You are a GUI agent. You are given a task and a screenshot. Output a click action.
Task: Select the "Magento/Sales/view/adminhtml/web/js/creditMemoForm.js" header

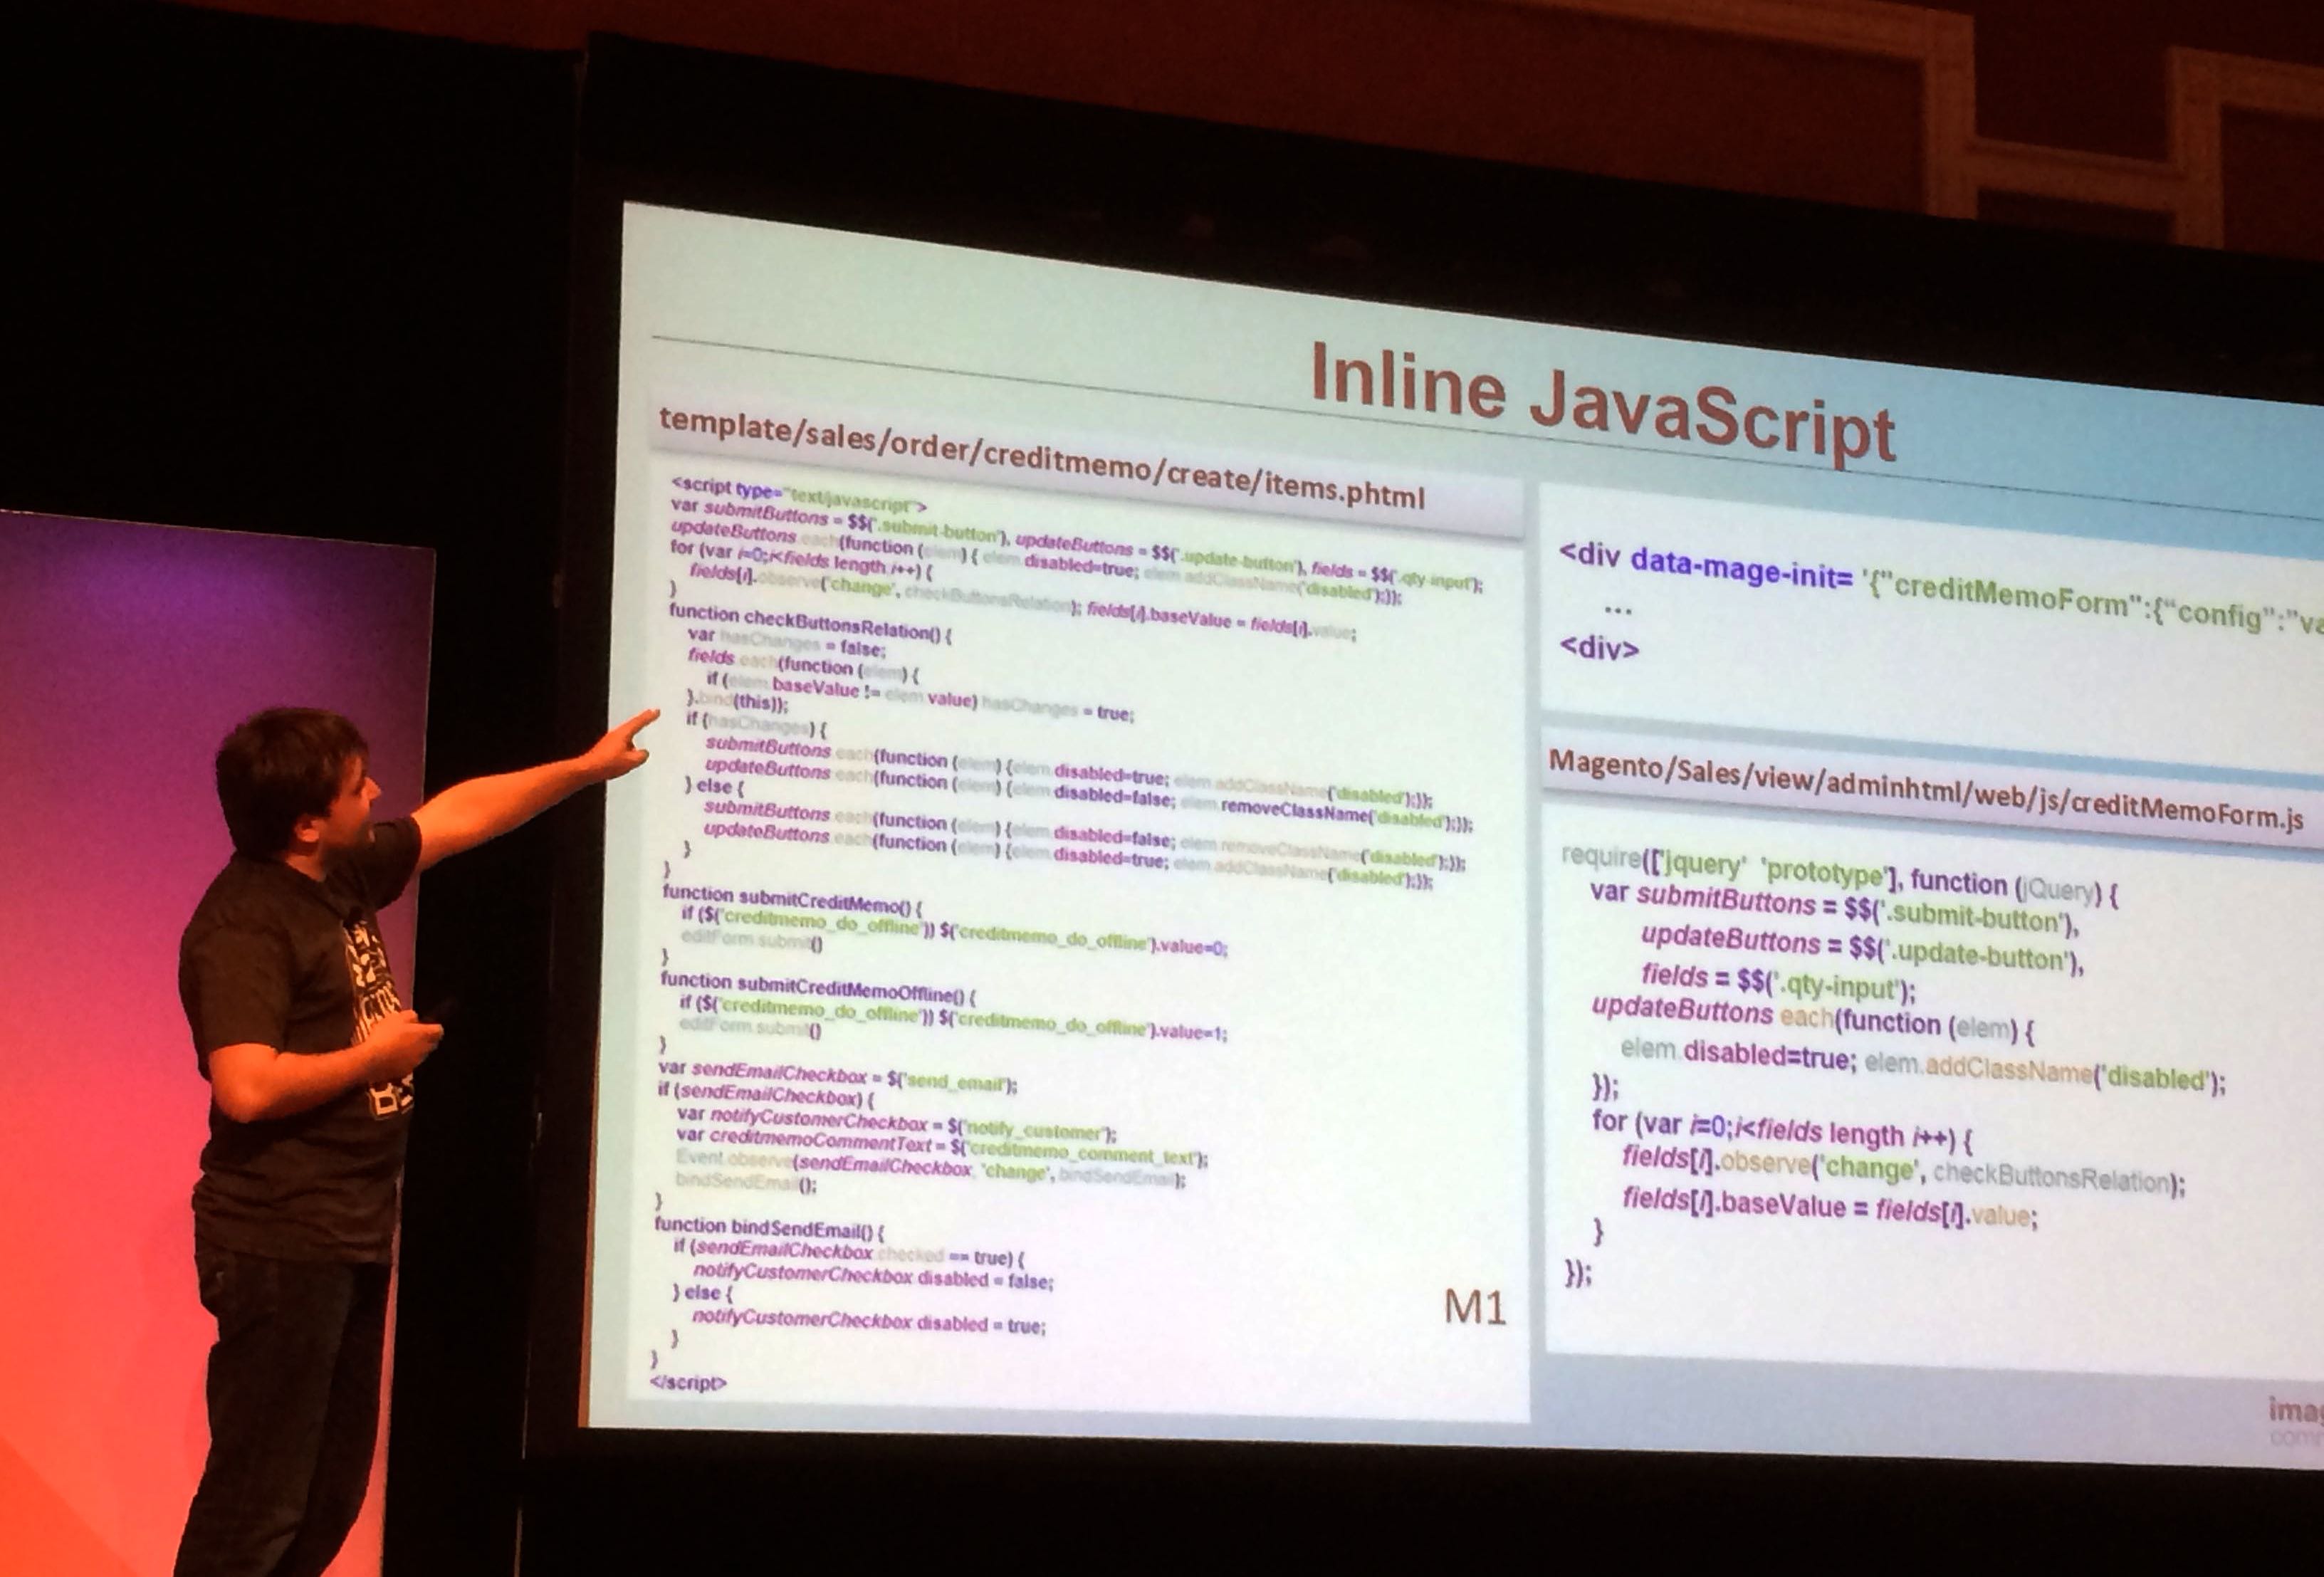tap(1925, 791)
